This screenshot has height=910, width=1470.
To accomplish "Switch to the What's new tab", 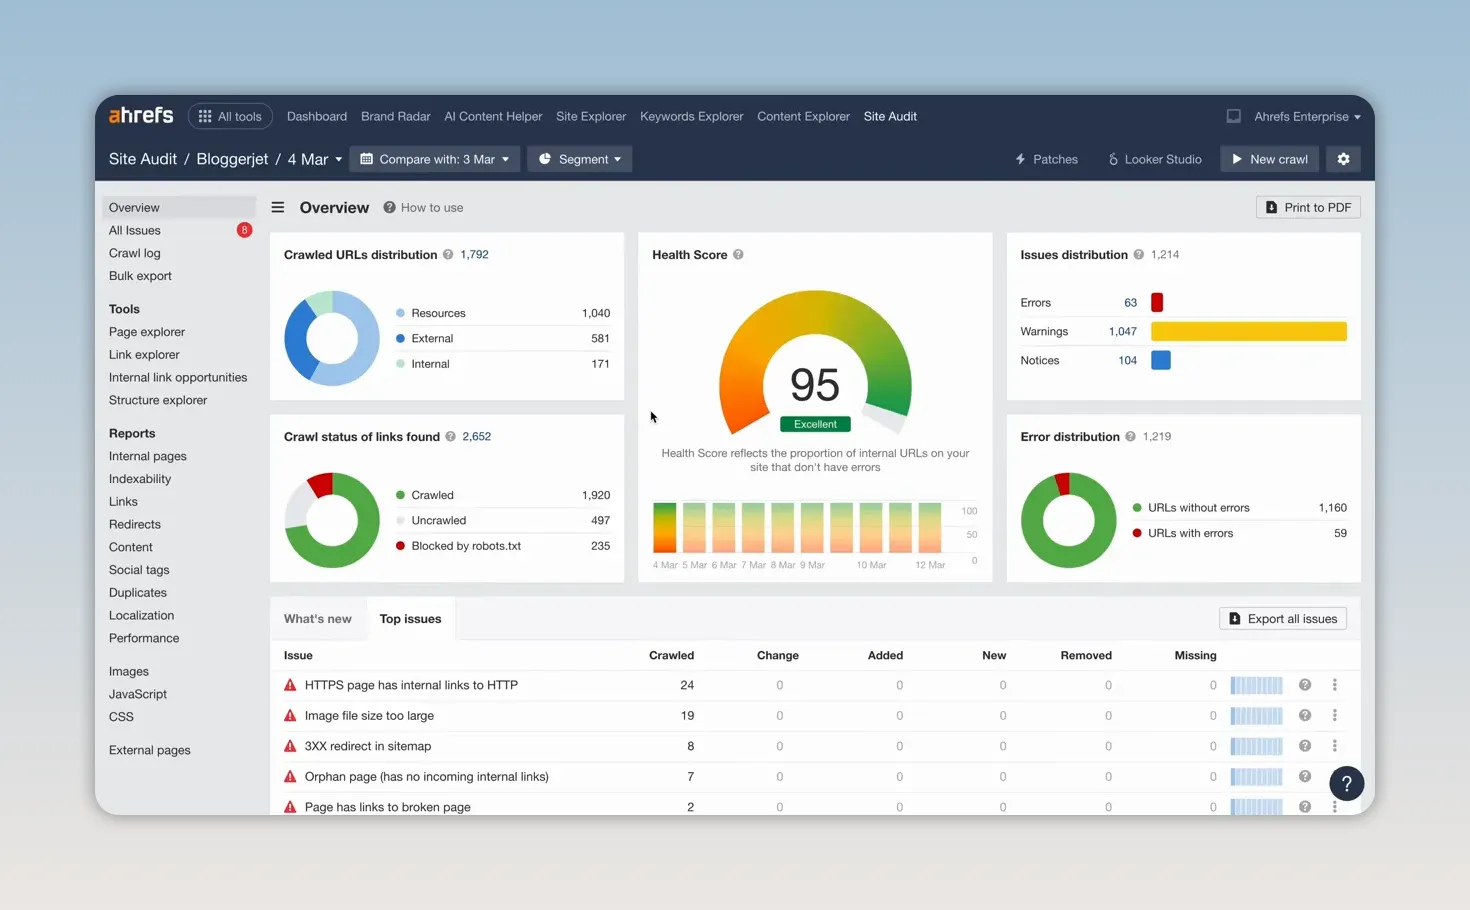I will pyautogui.click(x=318, y=619).
